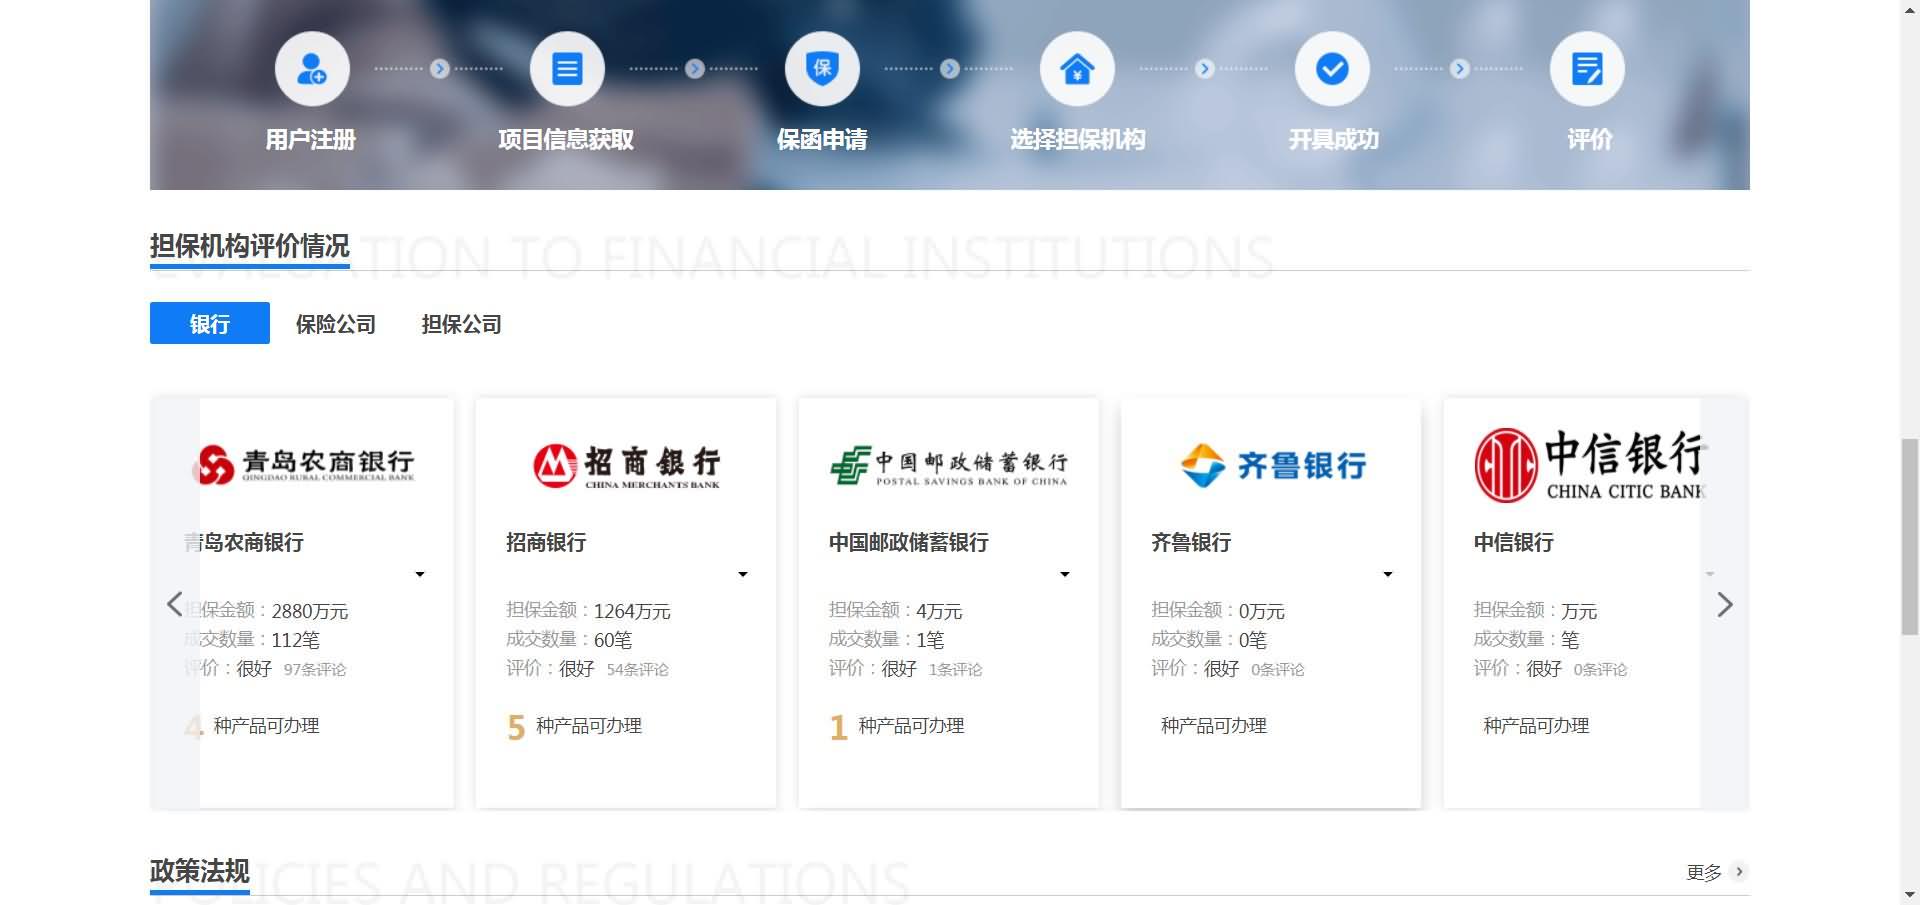Image resolution: width=1920 pixels, height=905 pixels.
Task: Expand the 青岛农商银行 card dropdown arrow
Action: [420, 574]
